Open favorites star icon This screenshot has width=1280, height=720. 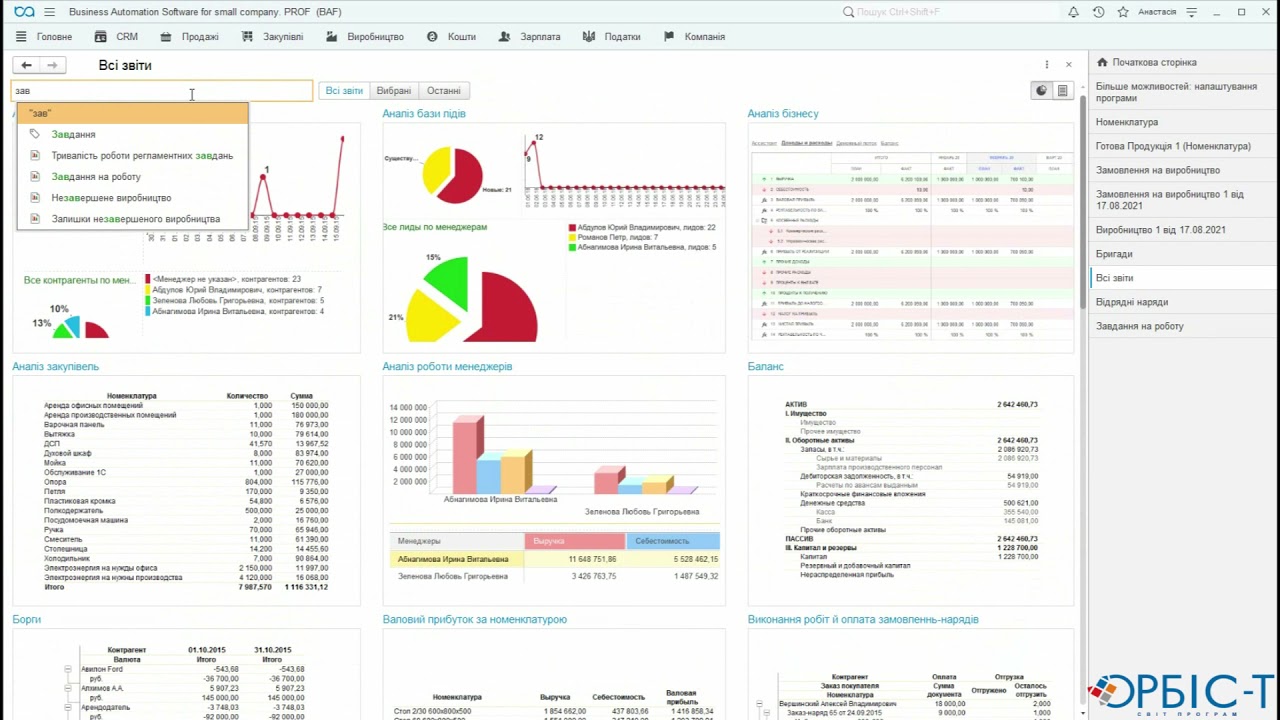point(1123,12)
